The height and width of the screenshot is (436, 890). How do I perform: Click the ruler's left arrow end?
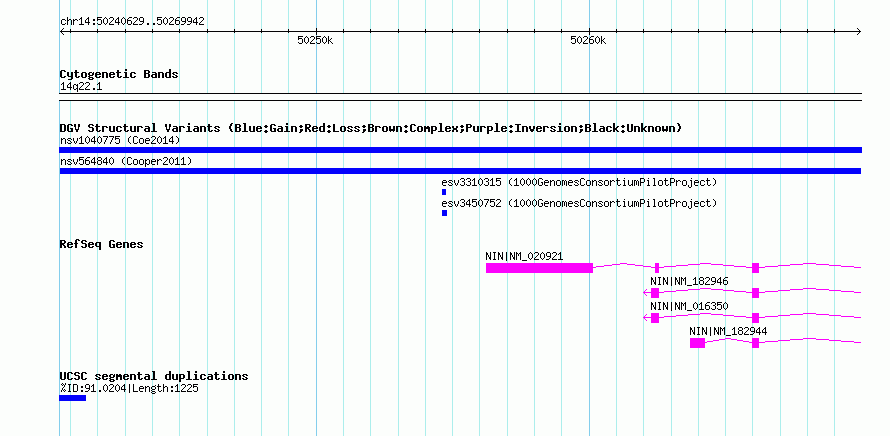(63, 32)
